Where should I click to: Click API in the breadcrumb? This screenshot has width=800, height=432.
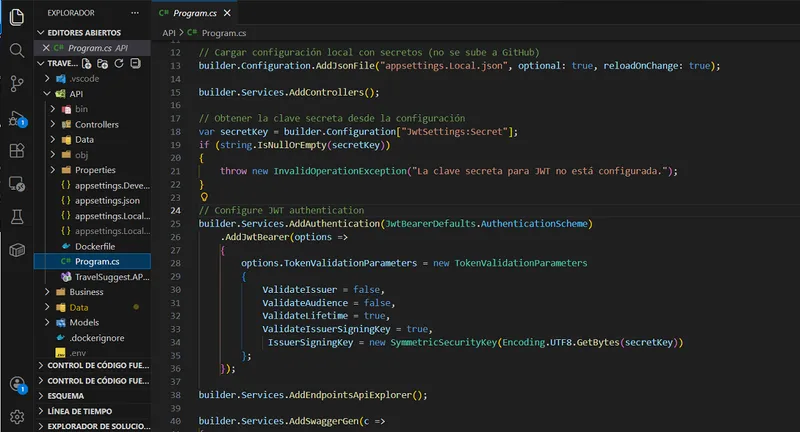click(169, 33)
